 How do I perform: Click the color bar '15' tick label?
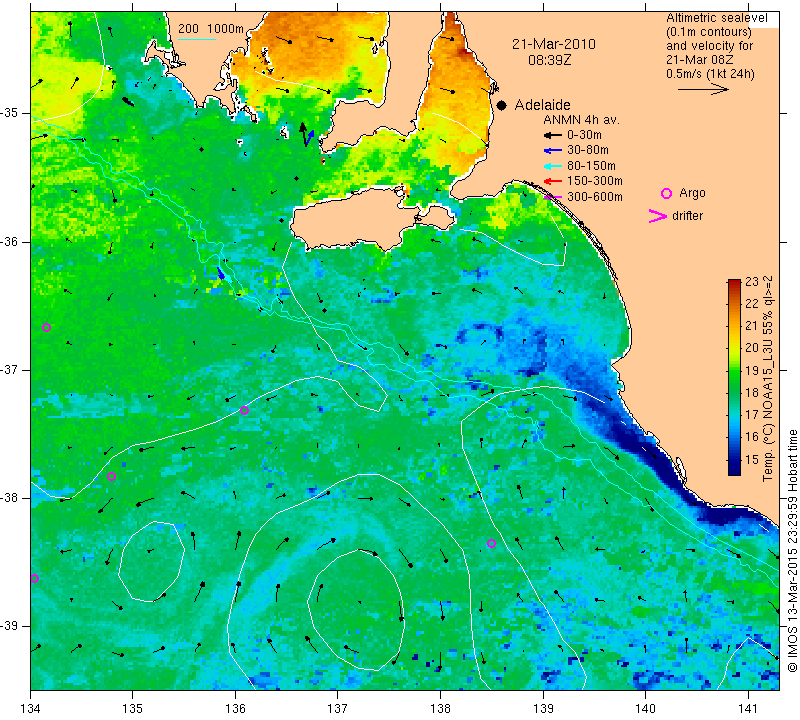click(752, 459)
